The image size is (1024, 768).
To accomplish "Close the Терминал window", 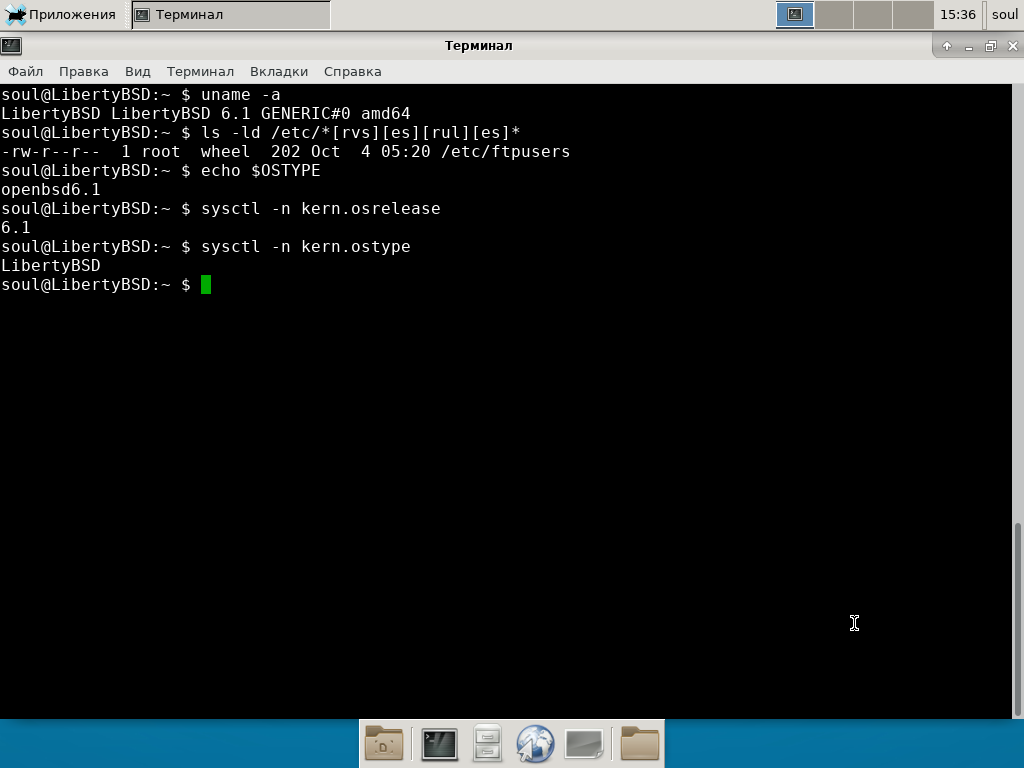I will [1013, 46].
